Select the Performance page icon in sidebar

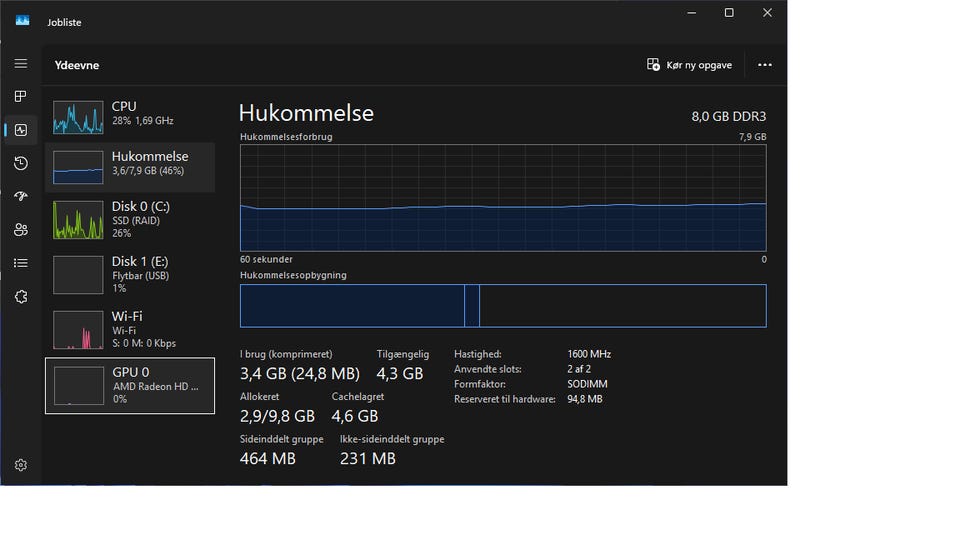21,130
